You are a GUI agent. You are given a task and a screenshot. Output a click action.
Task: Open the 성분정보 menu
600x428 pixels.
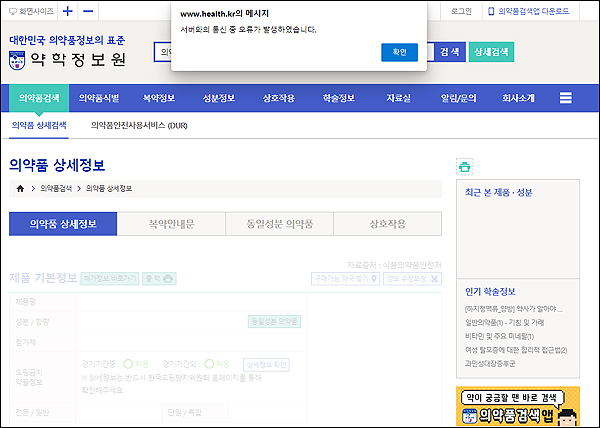tap(218, 98)
